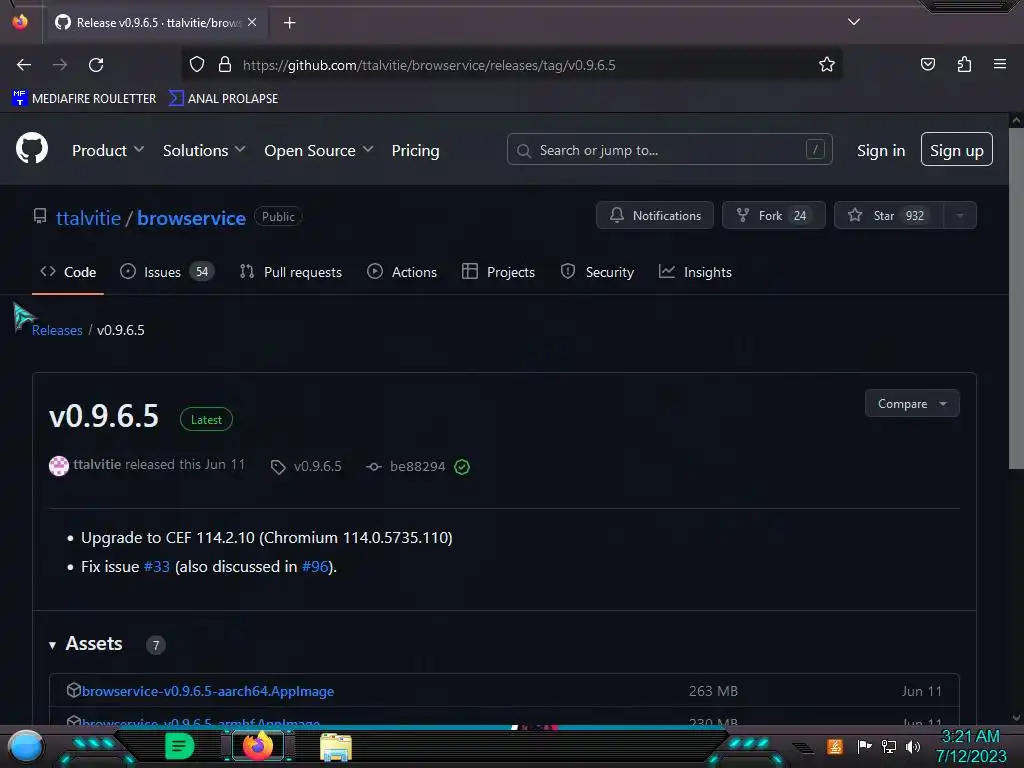Open the star lists dropdown arrow

click(960, 216)
